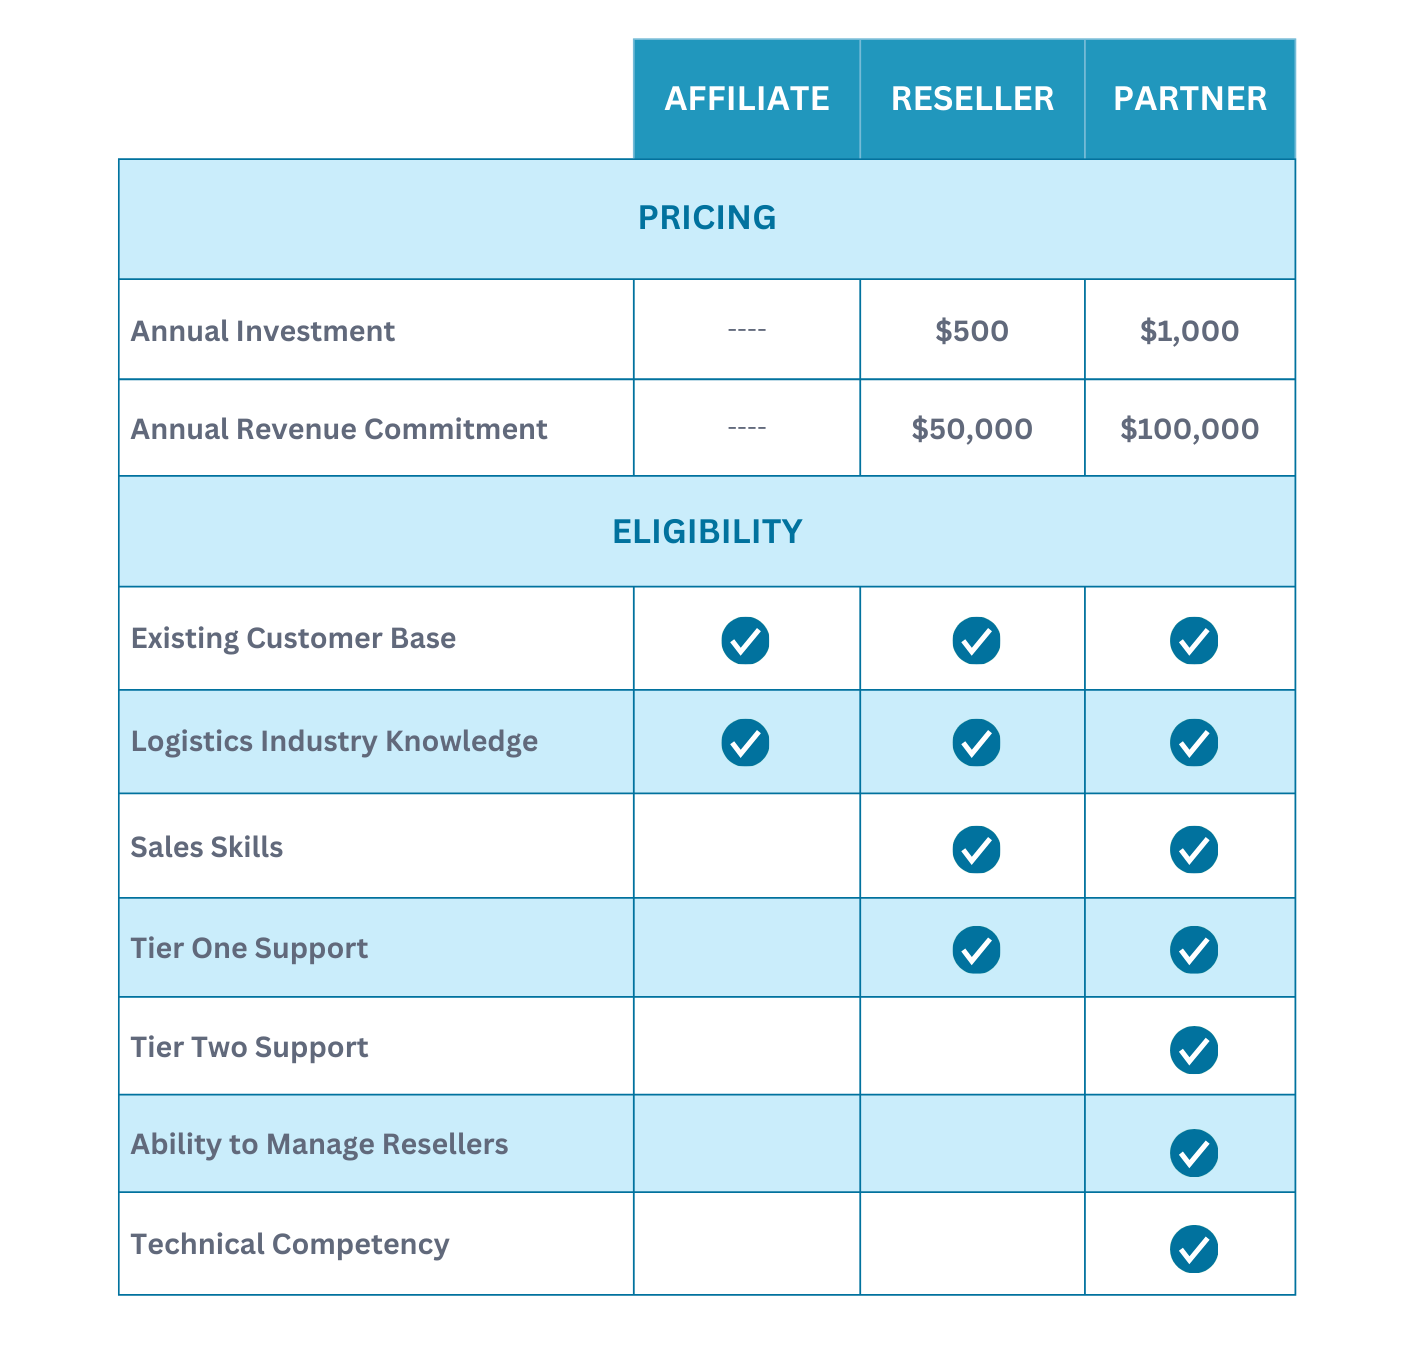Select the AFFILIATE column header
Screen dimensions: 1414x1350
click(x=747, y=99)
